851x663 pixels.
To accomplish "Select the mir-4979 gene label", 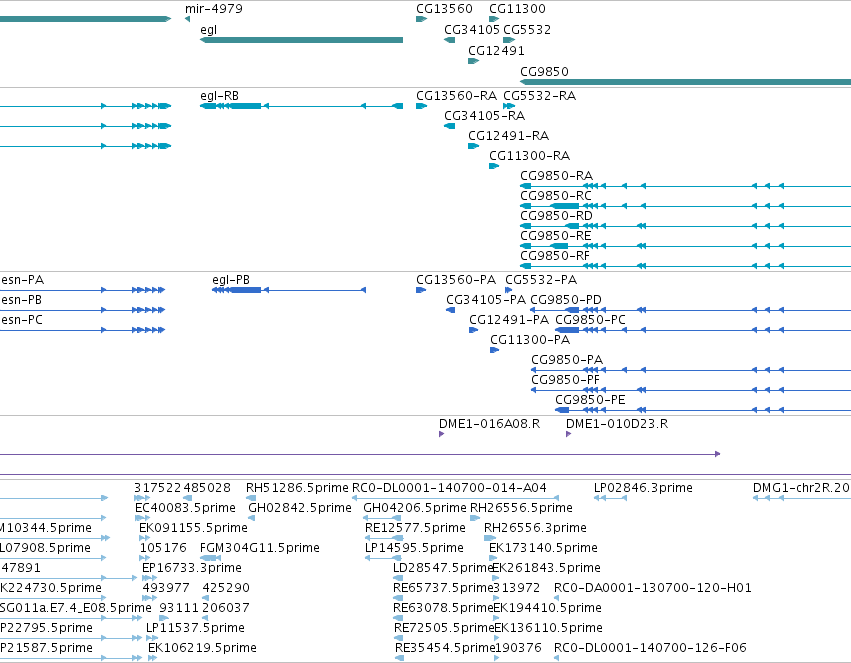I will pos(214,9).
